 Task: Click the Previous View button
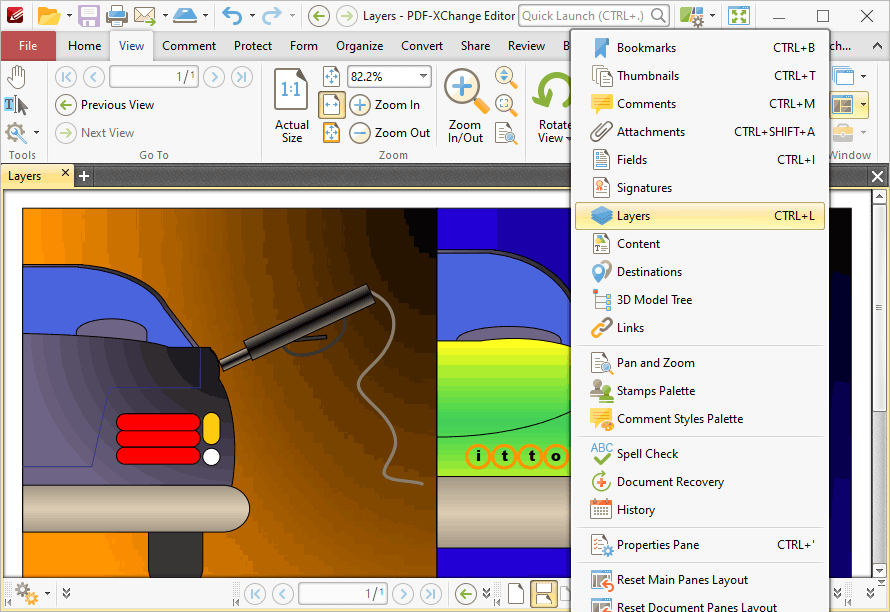[x=104, y=104]
